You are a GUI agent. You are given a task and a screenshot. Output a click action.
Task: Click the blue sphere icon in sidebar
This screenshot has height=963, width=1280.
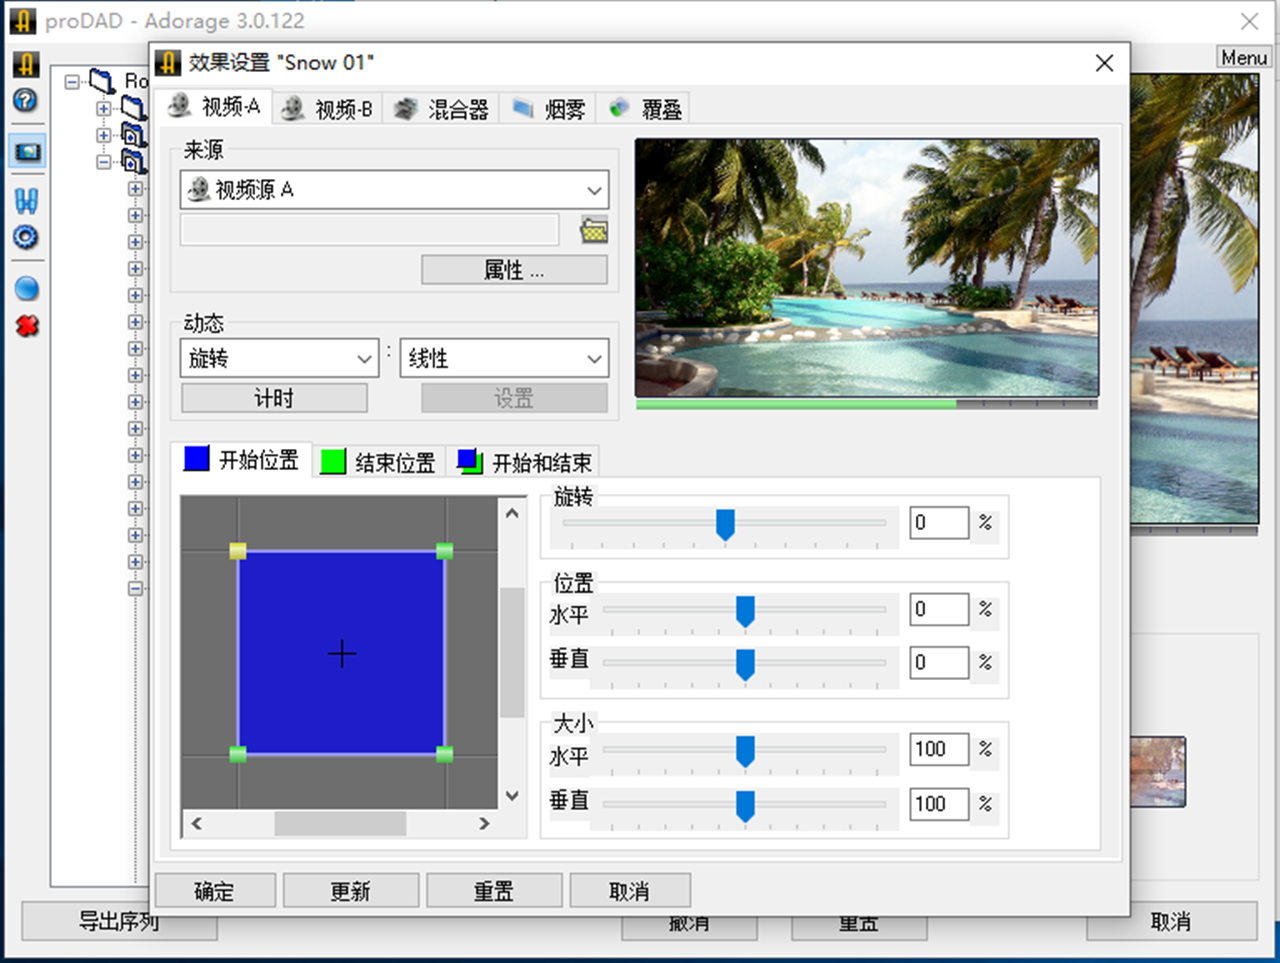(26, 288)
